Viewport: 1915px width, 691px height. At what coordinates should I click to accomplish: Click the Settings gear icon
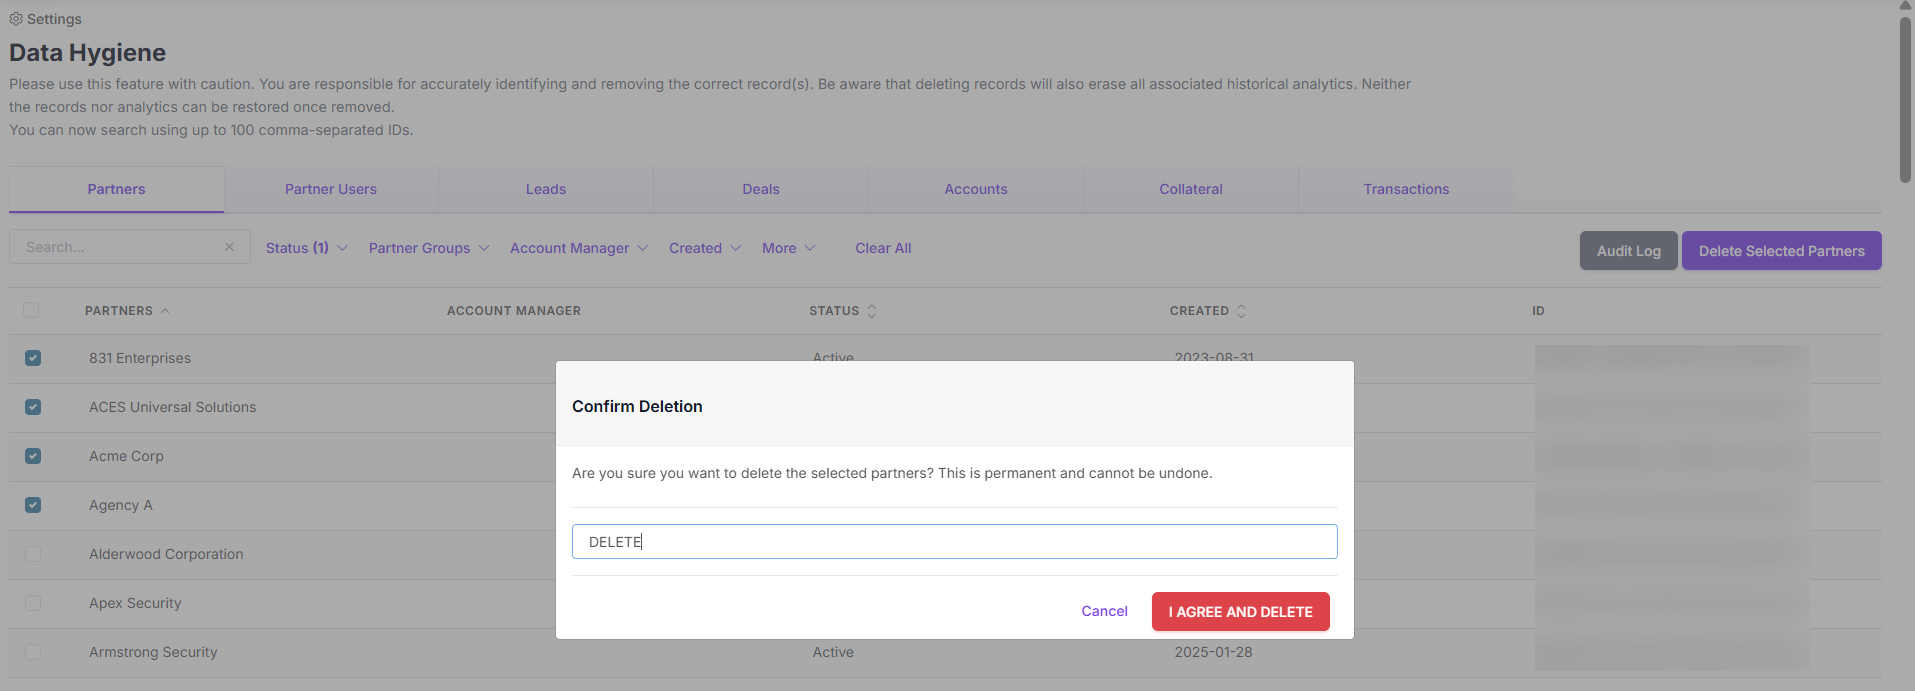click(16, 19)
